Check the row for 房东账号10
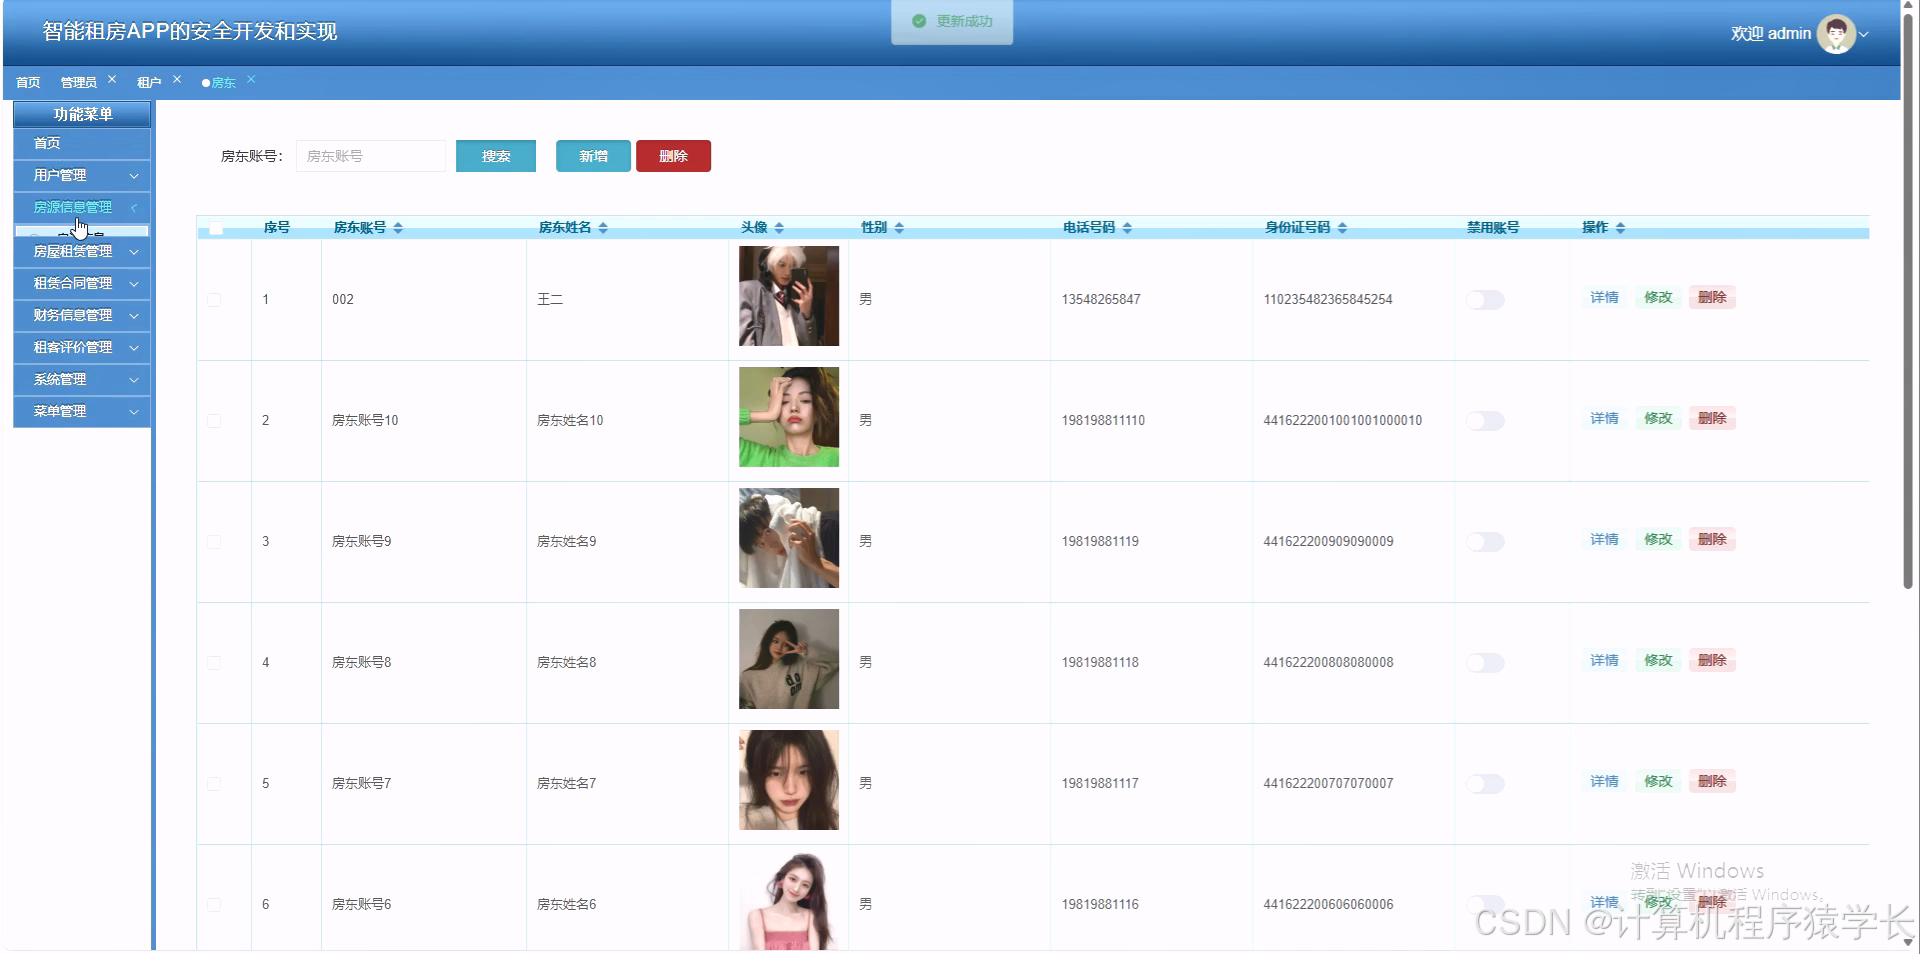 pos(214,421)
